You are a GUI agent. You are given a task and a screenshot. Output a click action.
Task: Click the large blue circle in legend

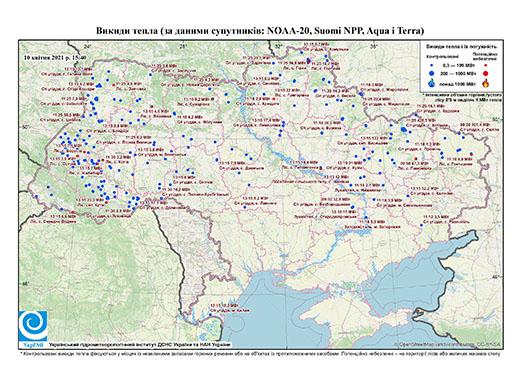coord(432,73)
